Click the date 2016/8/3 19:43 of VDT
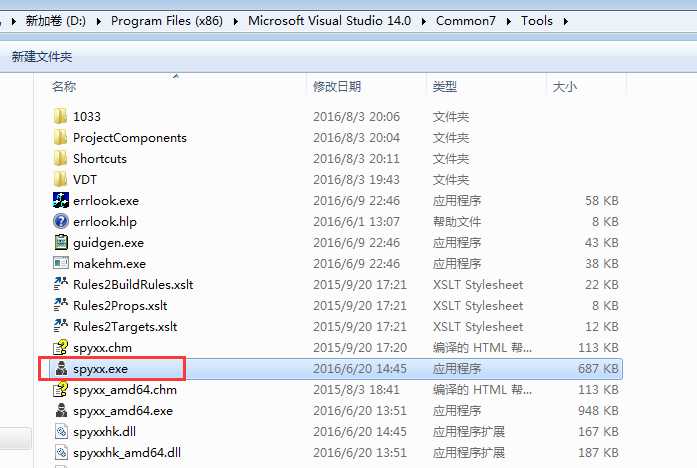The width and height of the screenshot is (697, 468). (357, 180)
